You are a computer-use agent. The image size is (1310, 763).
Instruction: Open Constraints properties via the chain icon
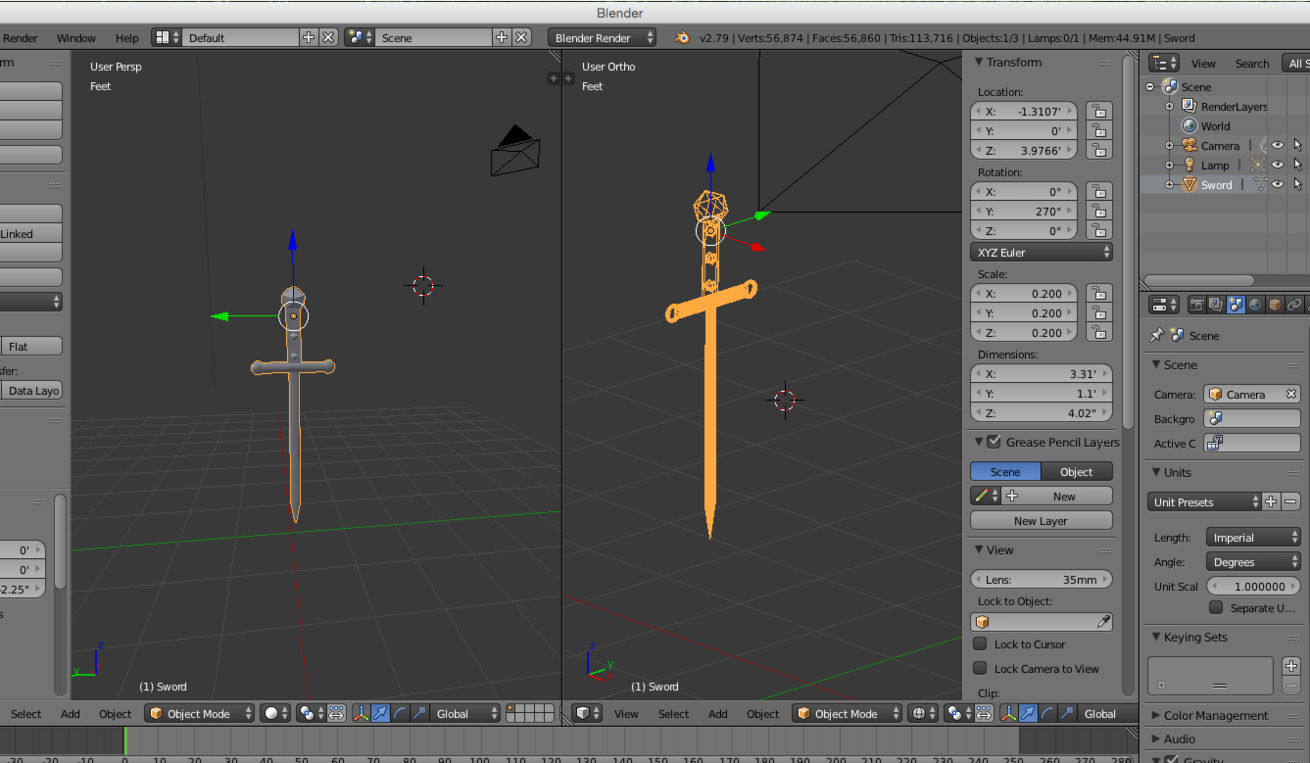click(1295, 304)
